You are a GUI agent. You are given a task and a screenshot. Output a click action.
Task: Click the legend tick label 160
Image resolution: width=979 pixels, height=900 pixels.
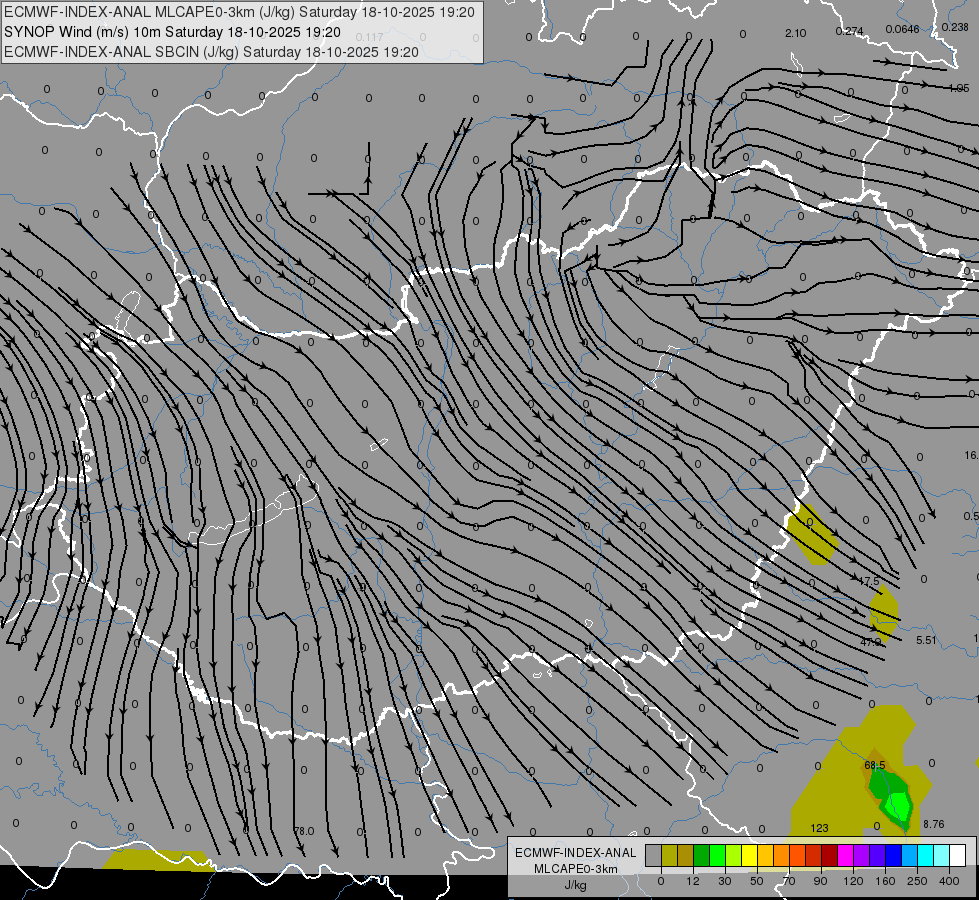pos(885,882)
